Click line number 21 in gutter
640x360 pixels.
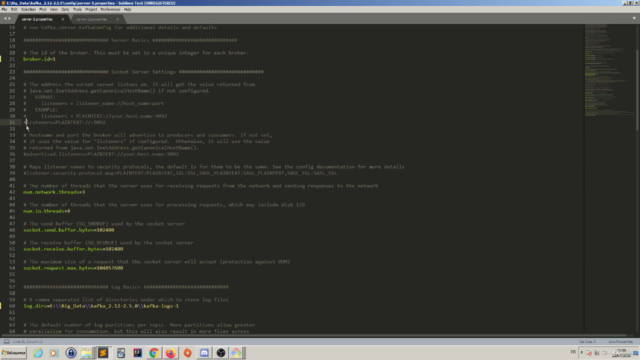[12, 59]
